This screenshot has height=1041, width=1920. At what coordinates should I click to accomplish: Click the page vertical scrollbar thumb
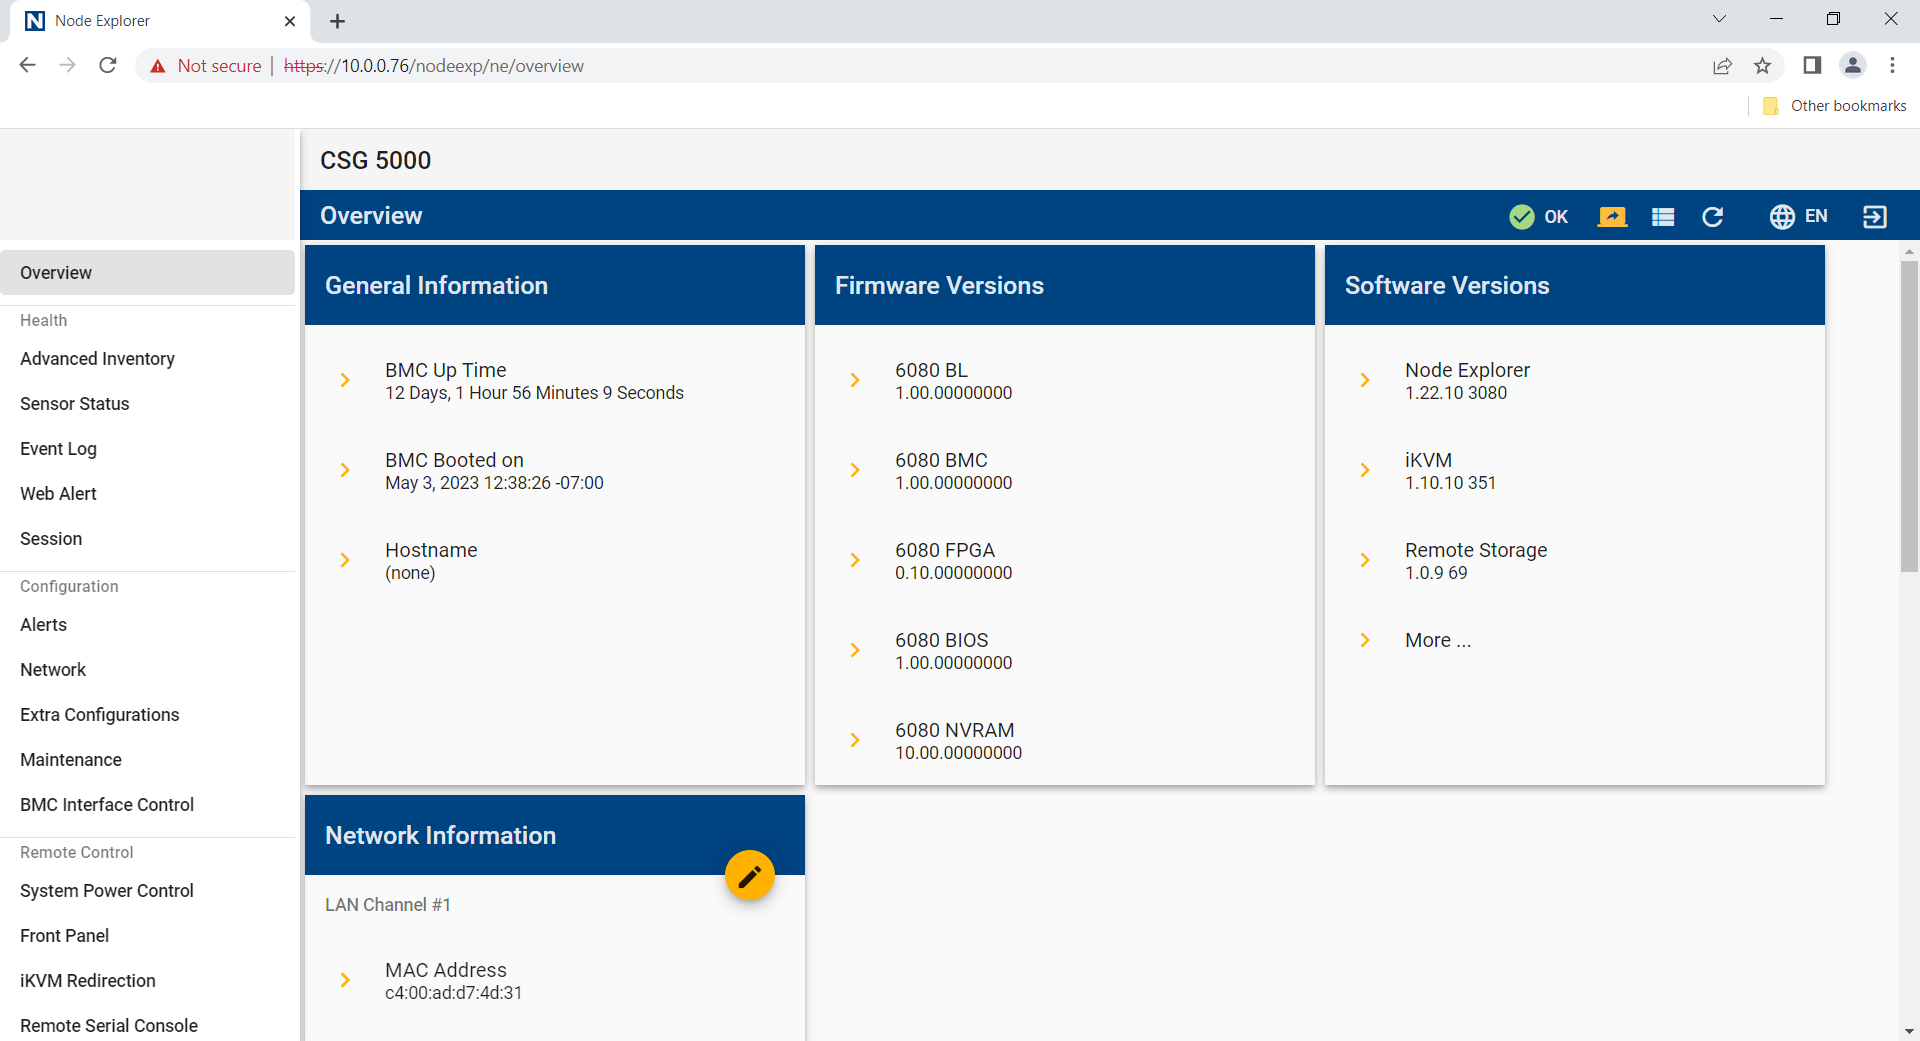1909,417
